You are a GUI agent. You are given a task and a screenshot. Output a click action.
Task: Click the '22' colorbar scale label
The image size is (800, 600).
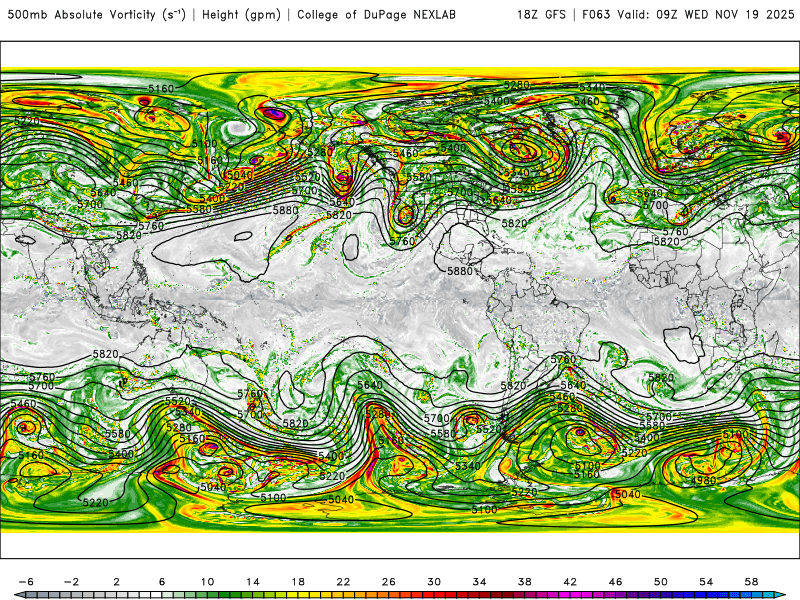(343, 582)
